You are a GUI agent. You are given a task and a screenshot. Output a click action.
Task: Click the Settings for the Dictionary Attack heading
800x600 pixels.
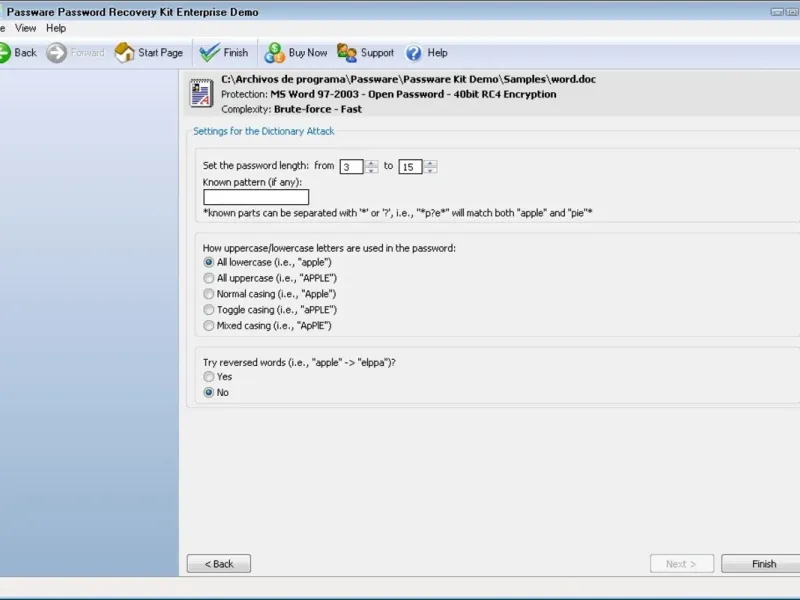coord(264,131)
